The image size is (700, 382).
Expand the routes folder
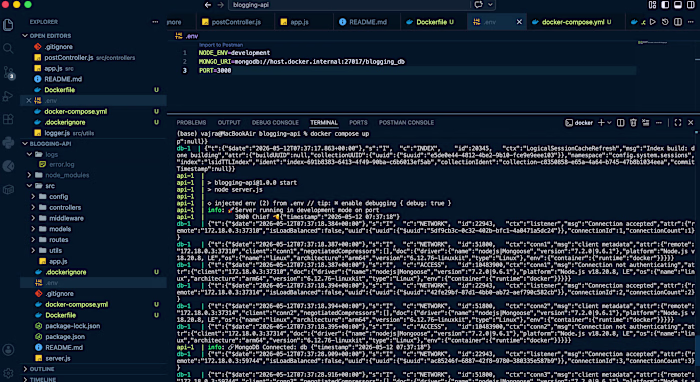click(93, 240)
